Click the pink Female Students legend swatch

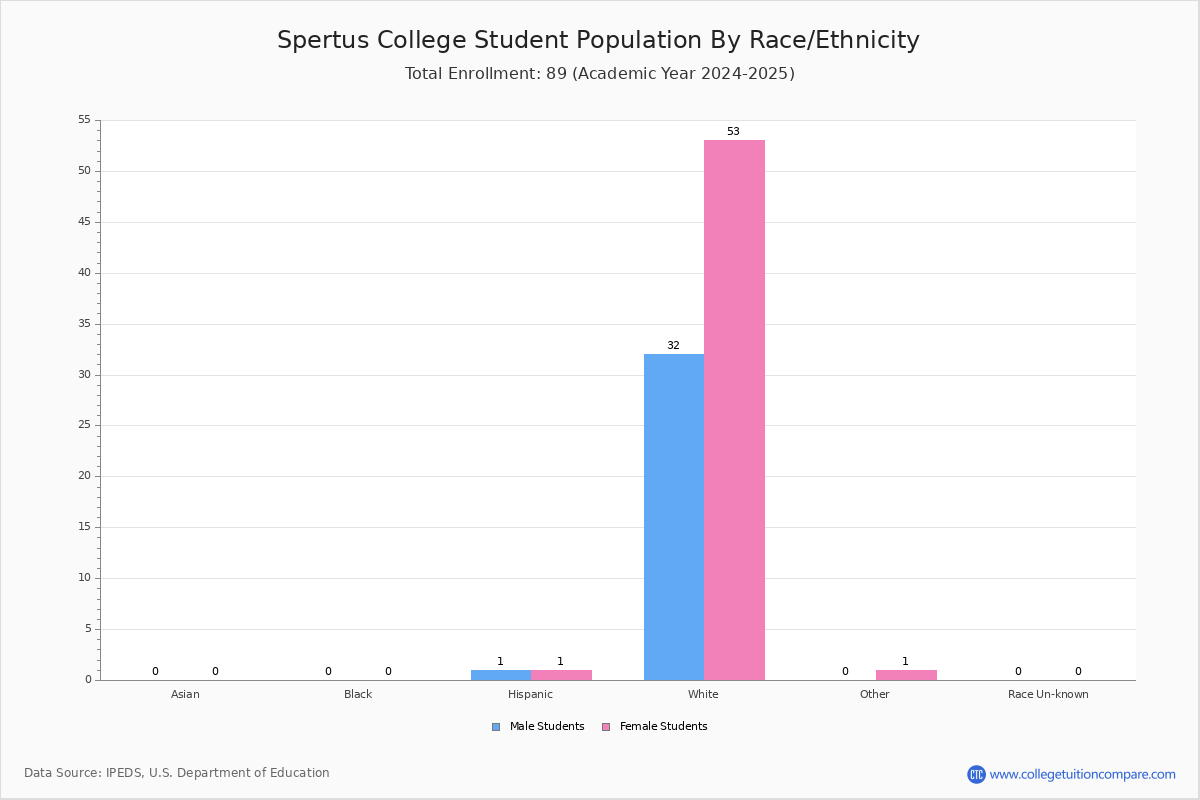click(x=606, y=727)
